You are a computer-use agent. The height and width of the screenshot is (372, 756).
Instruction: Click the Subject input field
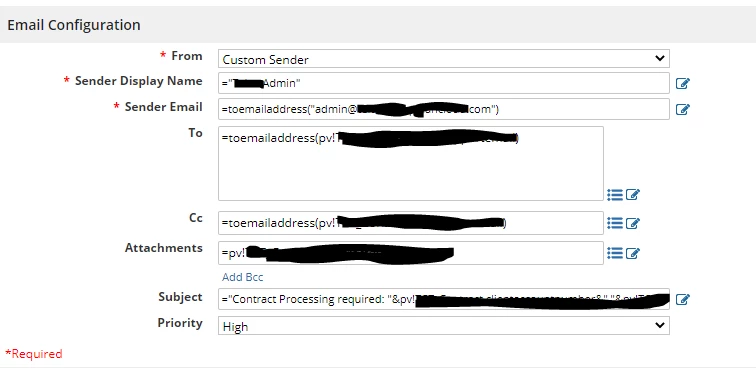coord(444,299)
